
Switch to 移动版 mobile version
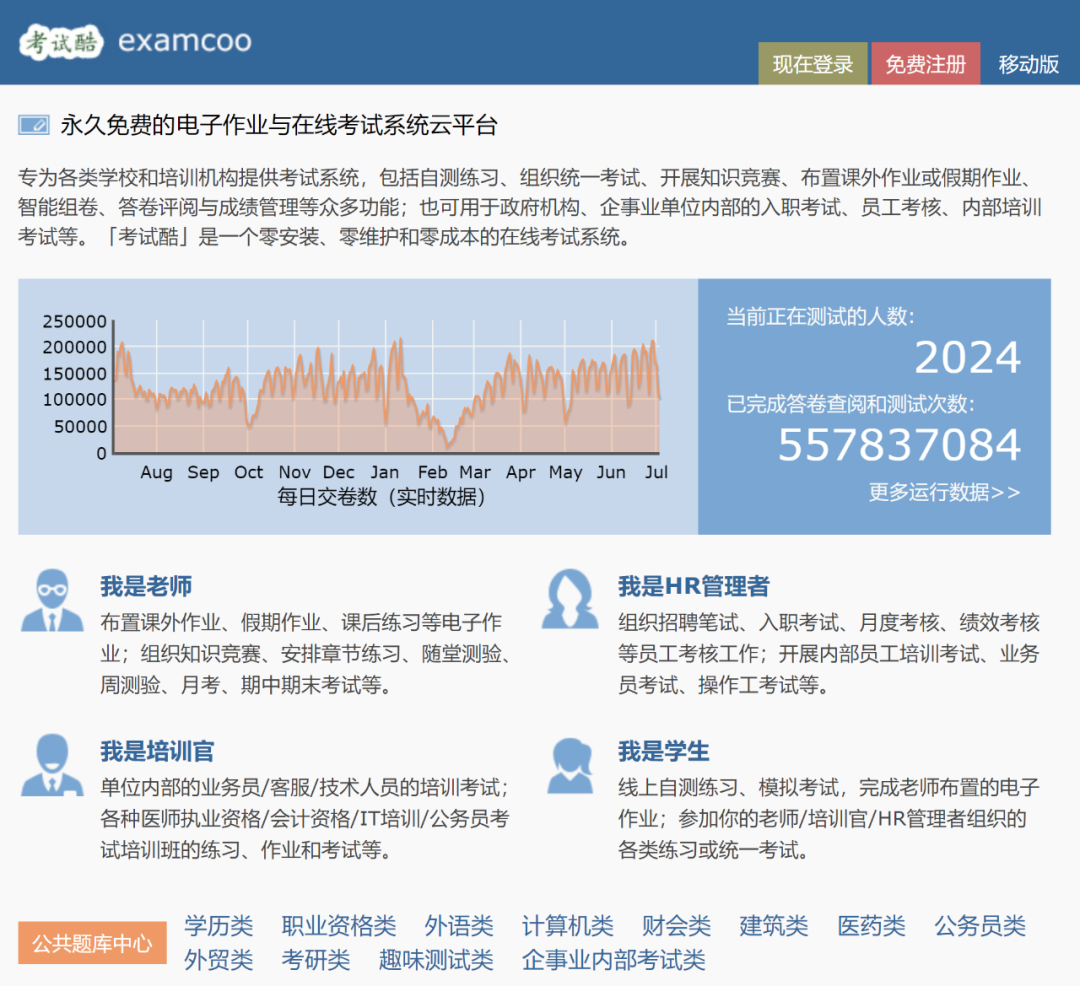[x=1028, y=64]
